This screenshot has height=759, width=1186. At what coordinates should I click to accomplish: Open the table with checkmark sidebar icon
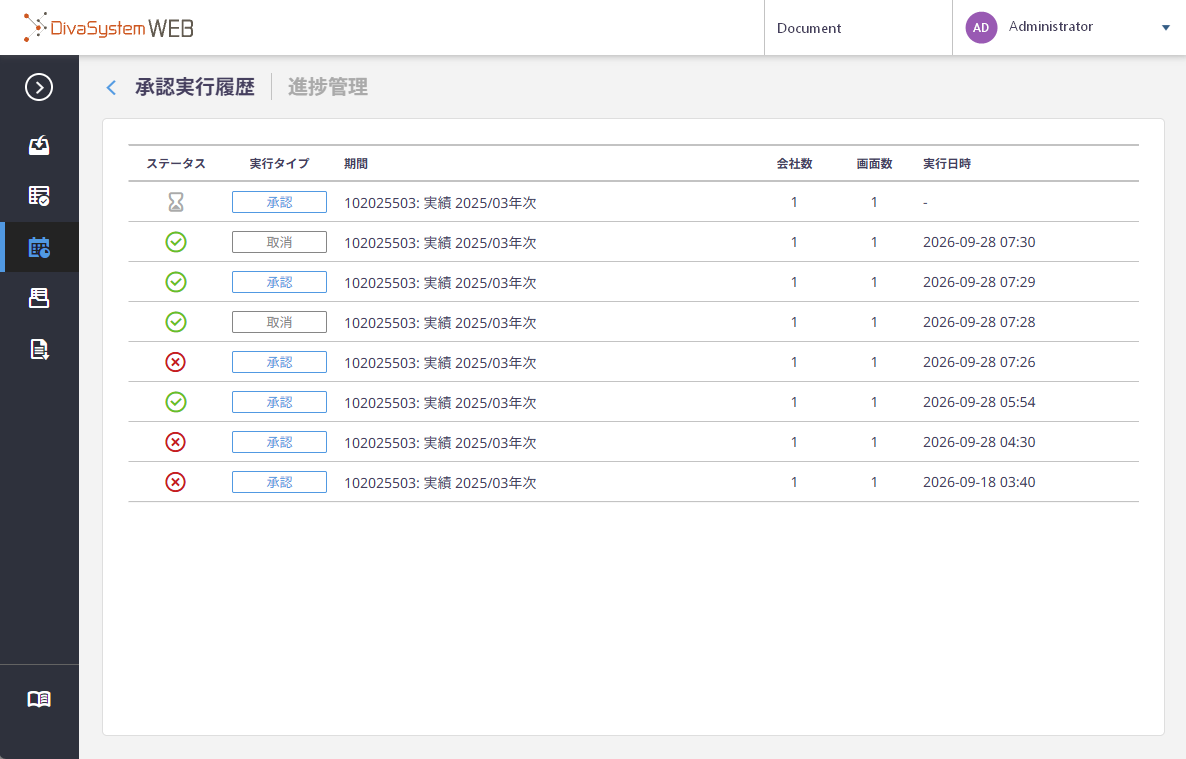pos(39,196)
